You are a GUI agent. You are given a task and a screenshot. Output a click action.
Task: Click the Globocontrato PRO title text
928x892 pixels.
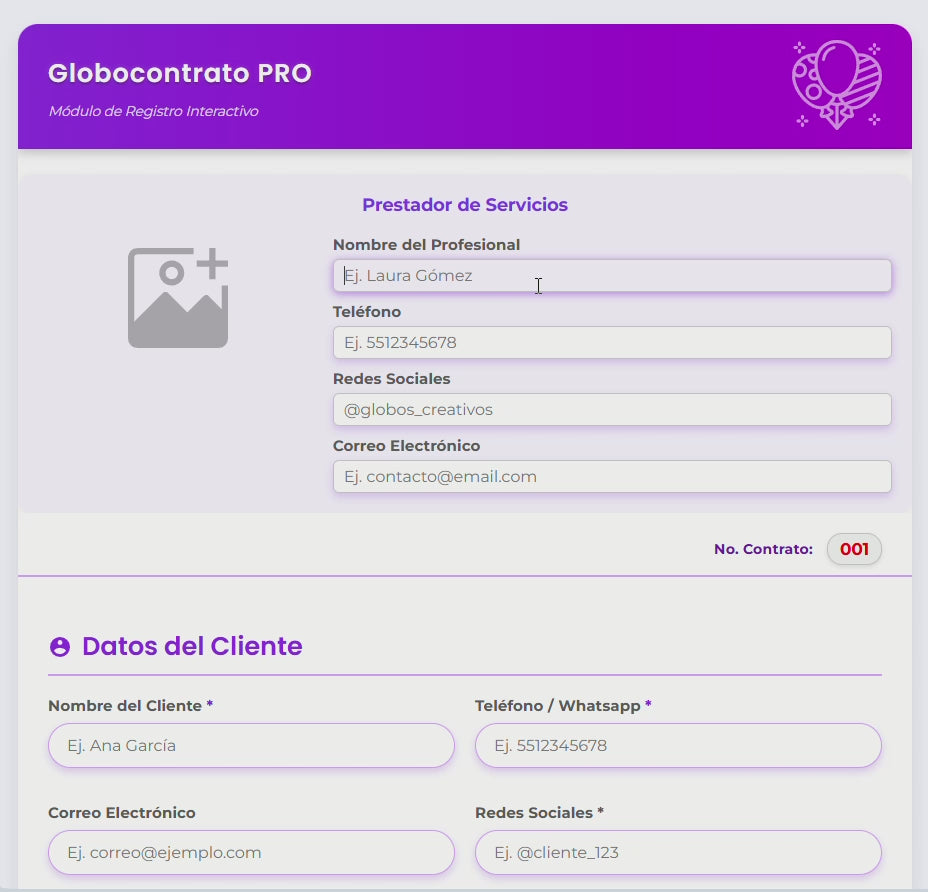[180, 72]
